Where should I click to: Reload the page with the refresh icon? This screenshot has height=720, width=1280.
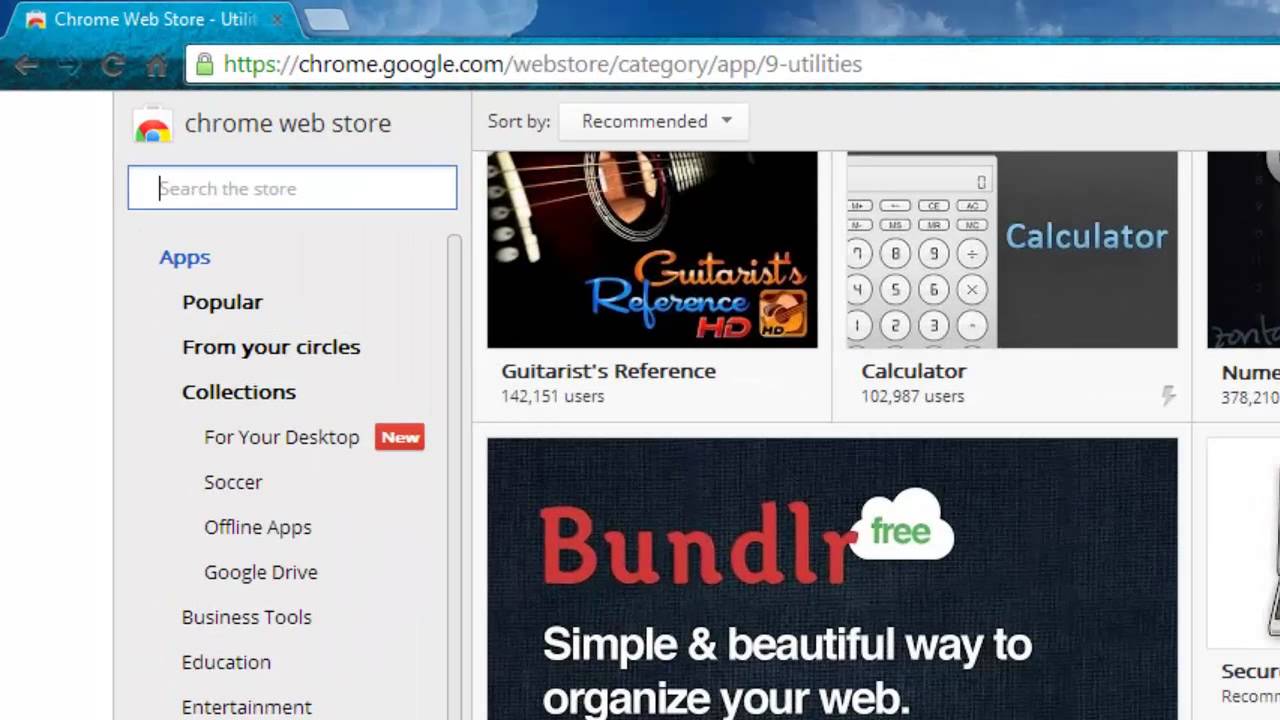113,65
